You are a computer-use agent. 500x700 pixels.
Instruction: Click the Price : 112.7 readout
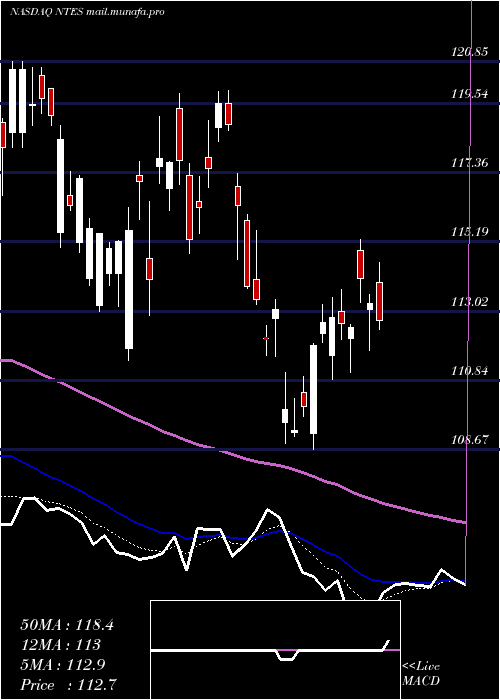[69, 685]
